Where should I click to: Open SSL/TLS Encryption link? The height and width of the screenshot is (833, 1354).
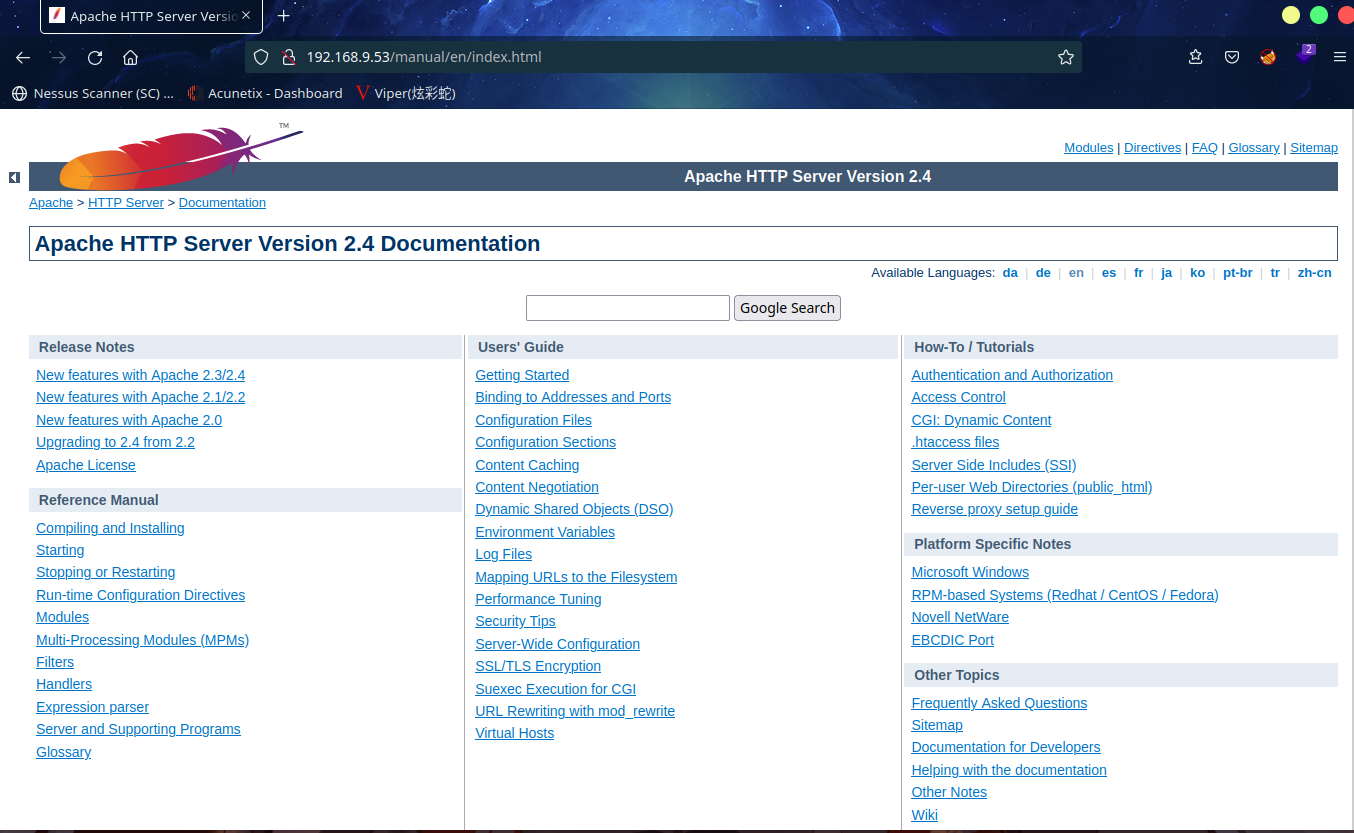[538, 666]
